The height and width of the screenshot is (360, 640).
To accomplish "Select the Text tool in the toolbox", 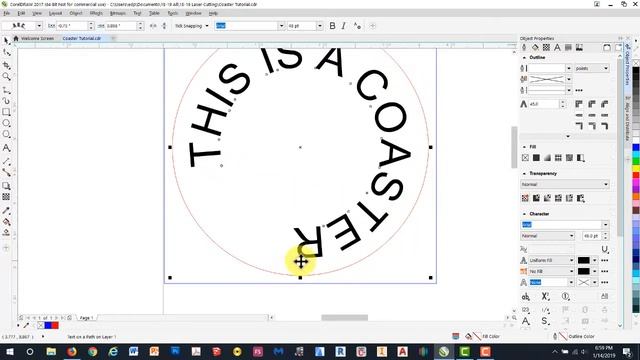I will 6,148.
